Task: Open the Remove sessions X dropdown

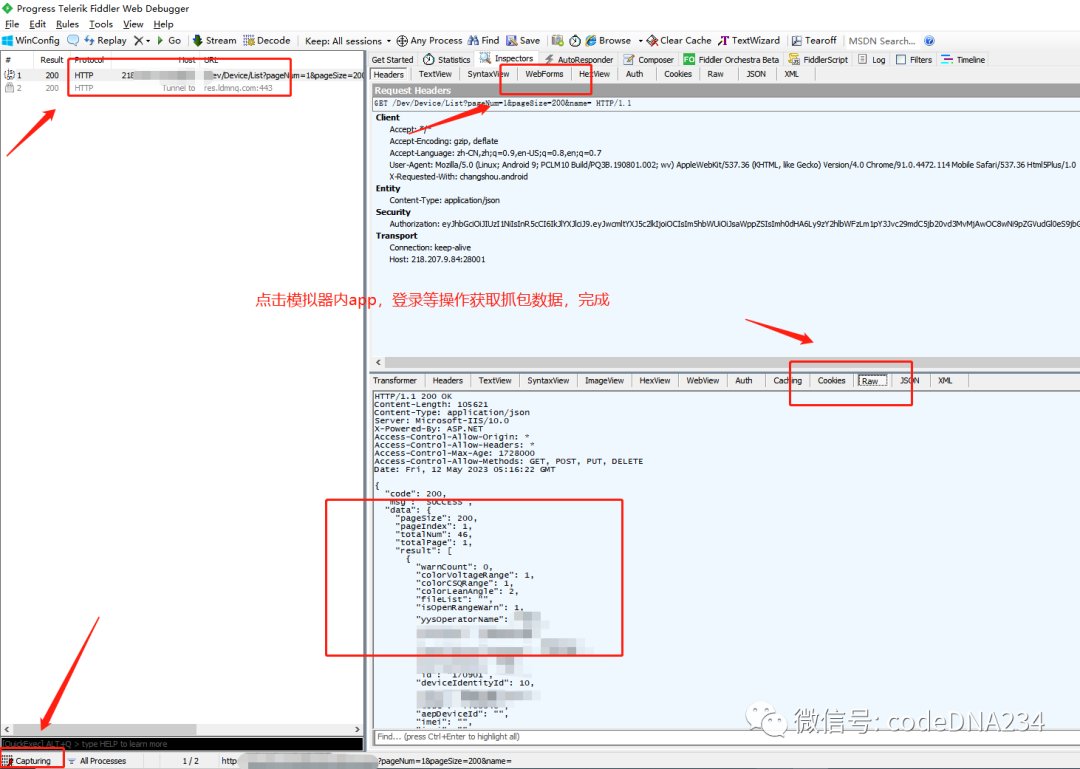Action: (x=142, y=41)
